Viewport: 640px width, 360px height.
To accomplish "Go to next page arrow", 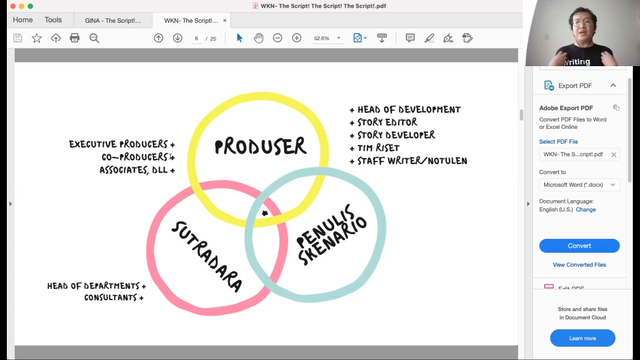I will [178, 38].
